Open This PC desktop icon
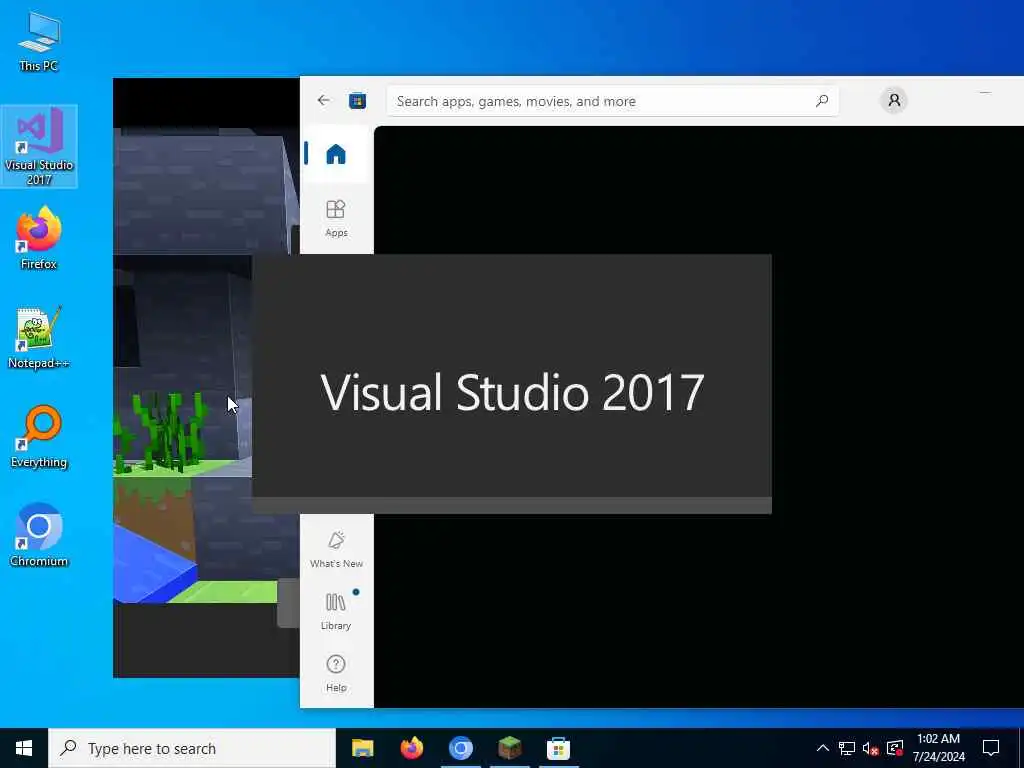The image size is (1024, 768). (x=39, y=40)
